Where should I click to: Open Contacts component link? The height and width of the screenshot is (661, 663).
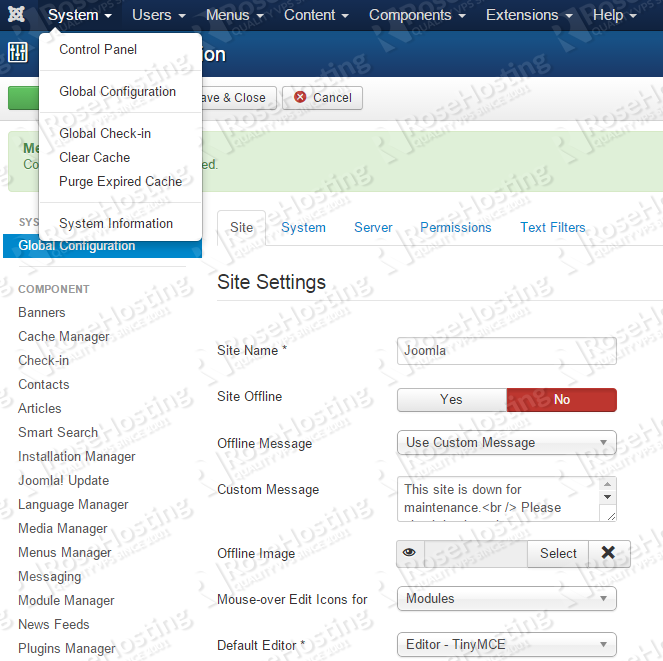coord(44,384)
